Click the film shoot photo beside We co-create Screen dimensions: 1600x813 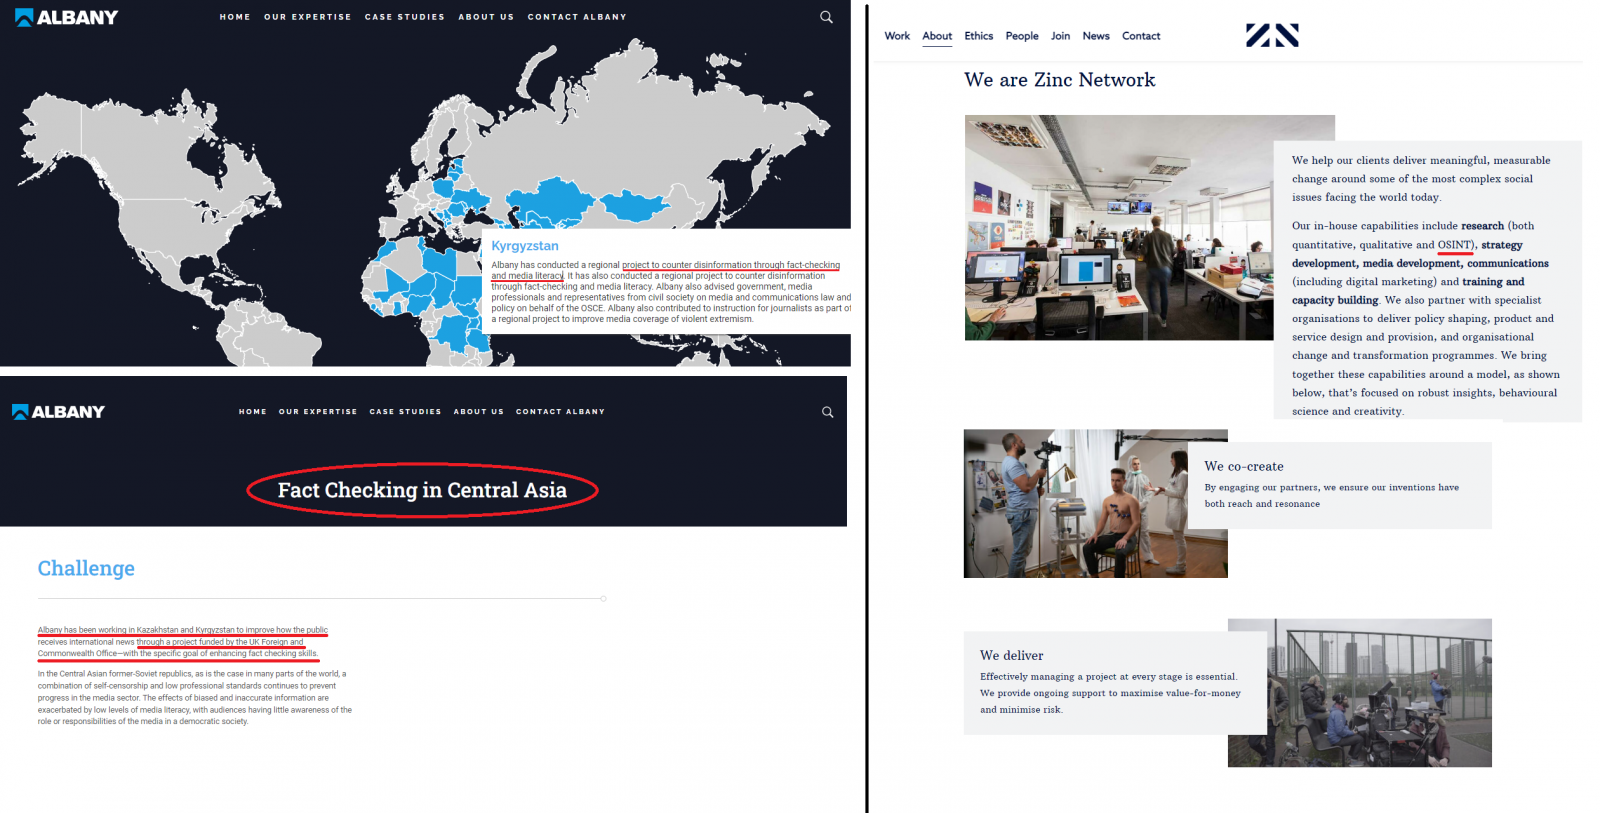1075,504
